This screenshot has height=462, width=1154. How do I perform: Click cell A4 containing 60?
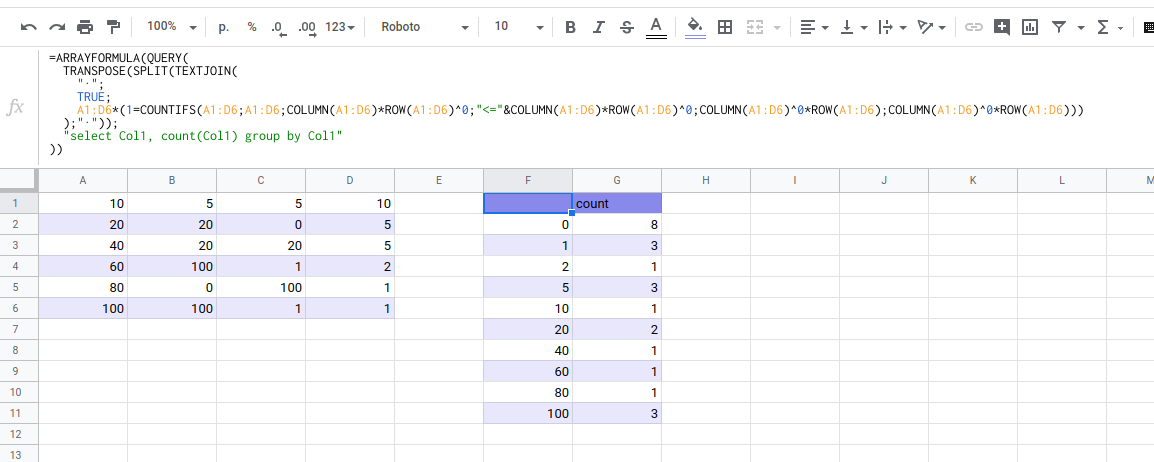coord(82,266)
